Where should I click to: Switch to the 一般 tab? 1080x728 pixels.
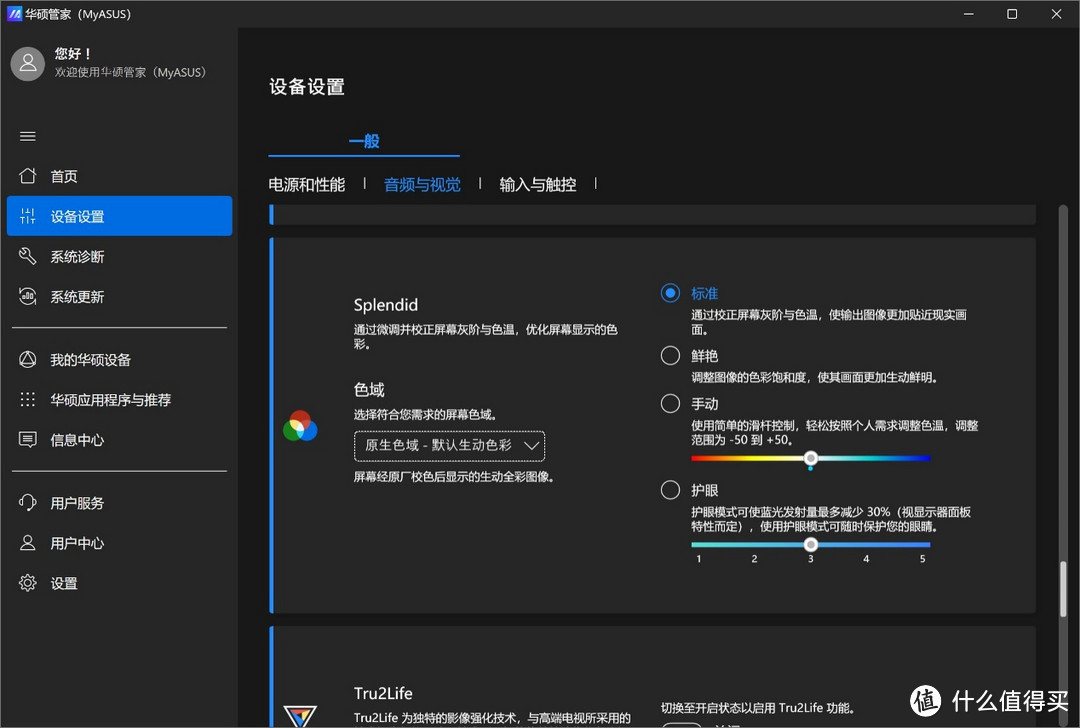point(364,141)
